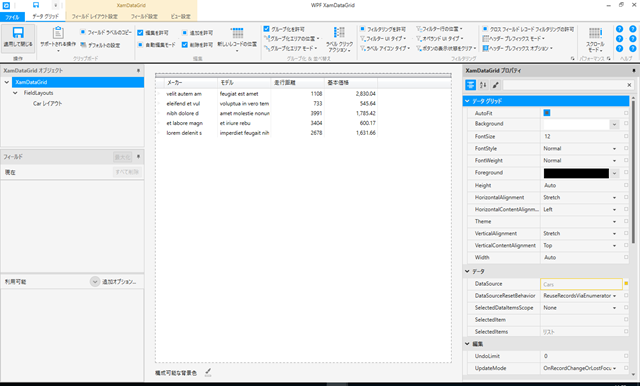Open the オペランド UI タイプ option
The height and width of the screenshot is (386, 640).
(440, 39)
